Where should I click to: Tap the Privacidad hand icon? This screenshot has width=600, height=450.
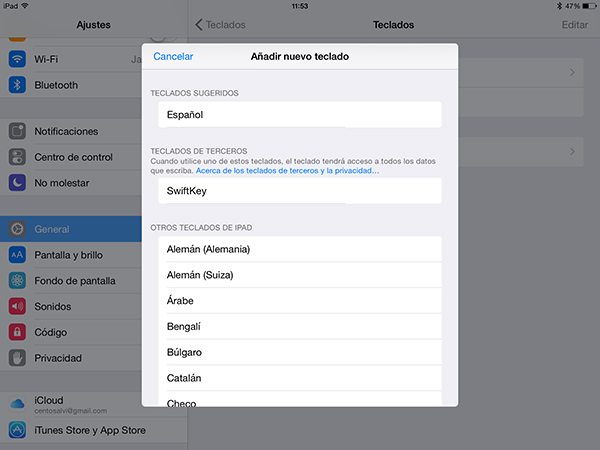17,358
